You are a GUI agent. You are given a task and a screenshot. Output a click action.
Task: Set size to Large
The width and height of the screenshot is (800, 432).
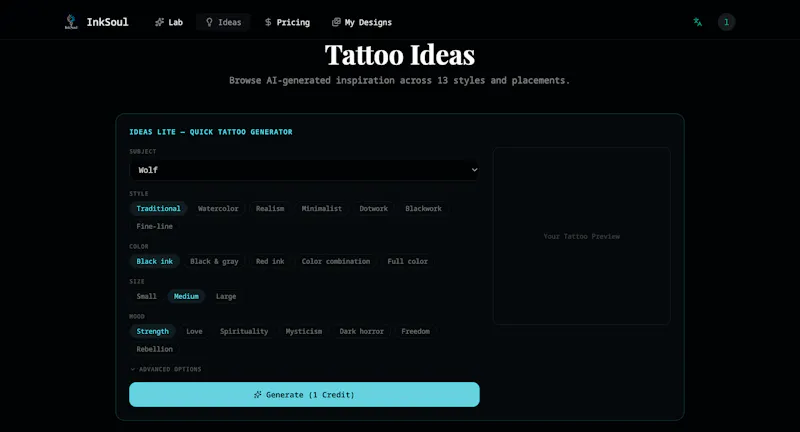226,296
